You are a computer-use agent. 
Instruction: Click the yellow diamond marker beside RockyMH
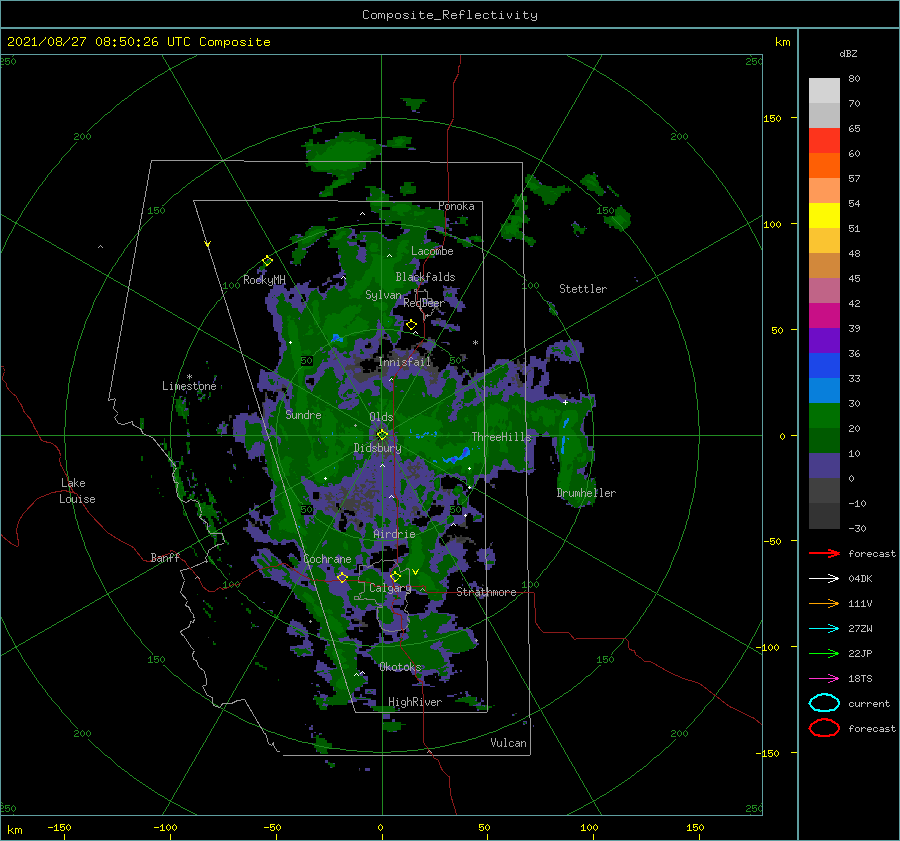pyautogui.click(x=267, y=261)
